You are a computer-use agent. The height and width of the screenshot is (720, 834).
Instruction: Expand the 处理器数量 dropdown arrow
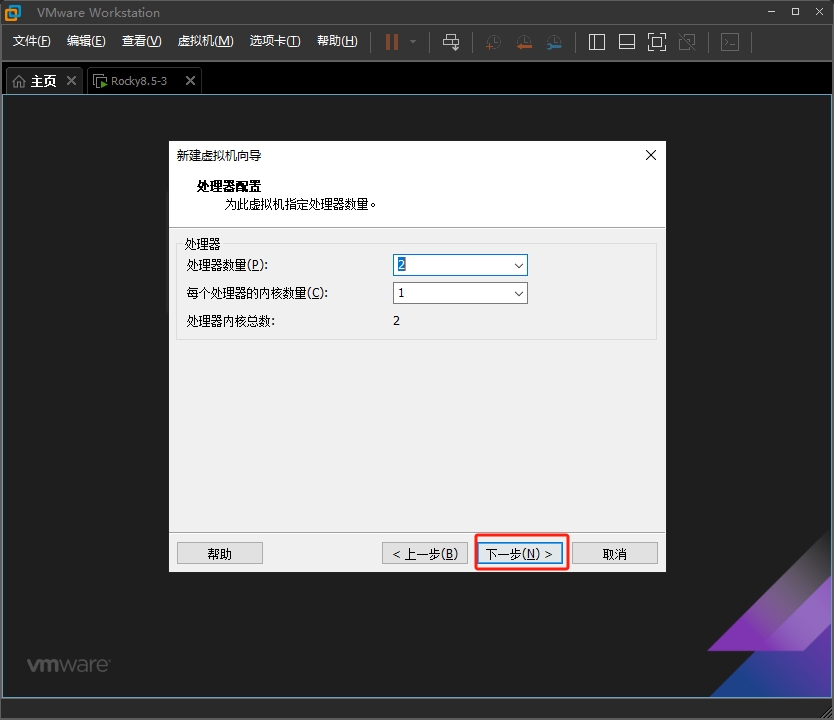[519, 265]
